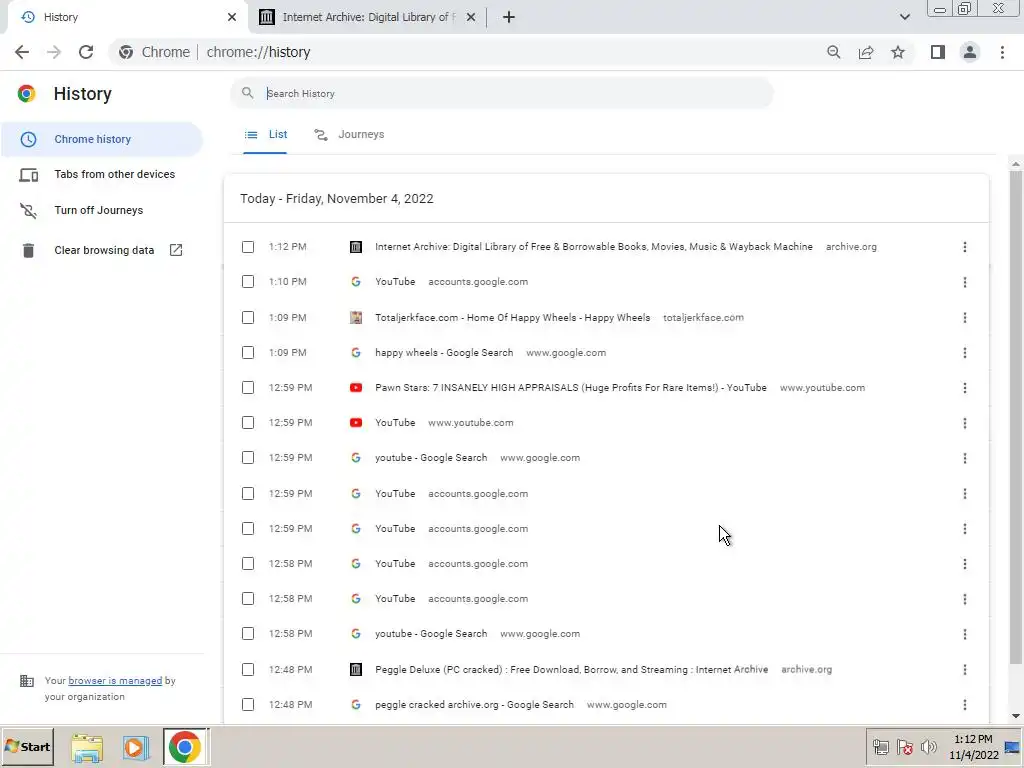Image resolution: width=1024 pixels, height=768 pixels.
Task: Click the Search History input field
Action: point(502,93)
